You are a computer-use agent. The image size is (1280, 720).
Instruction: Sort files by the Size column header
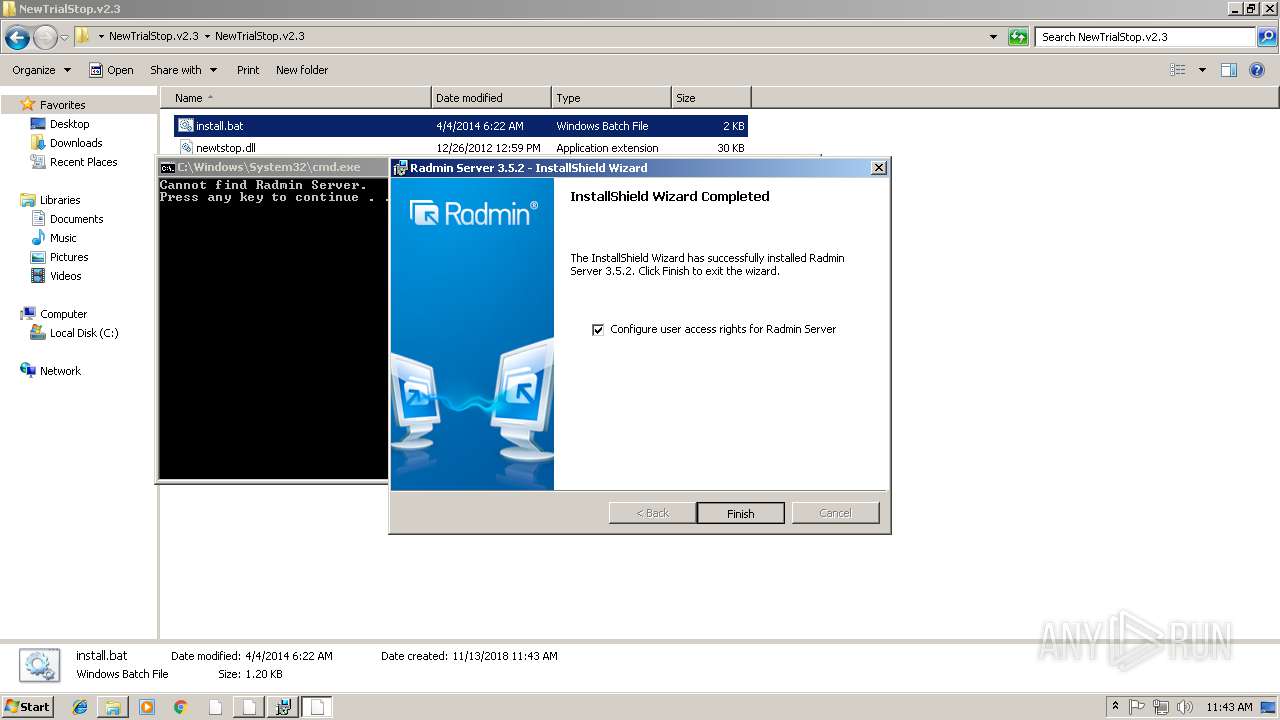(x=711, y=98)
